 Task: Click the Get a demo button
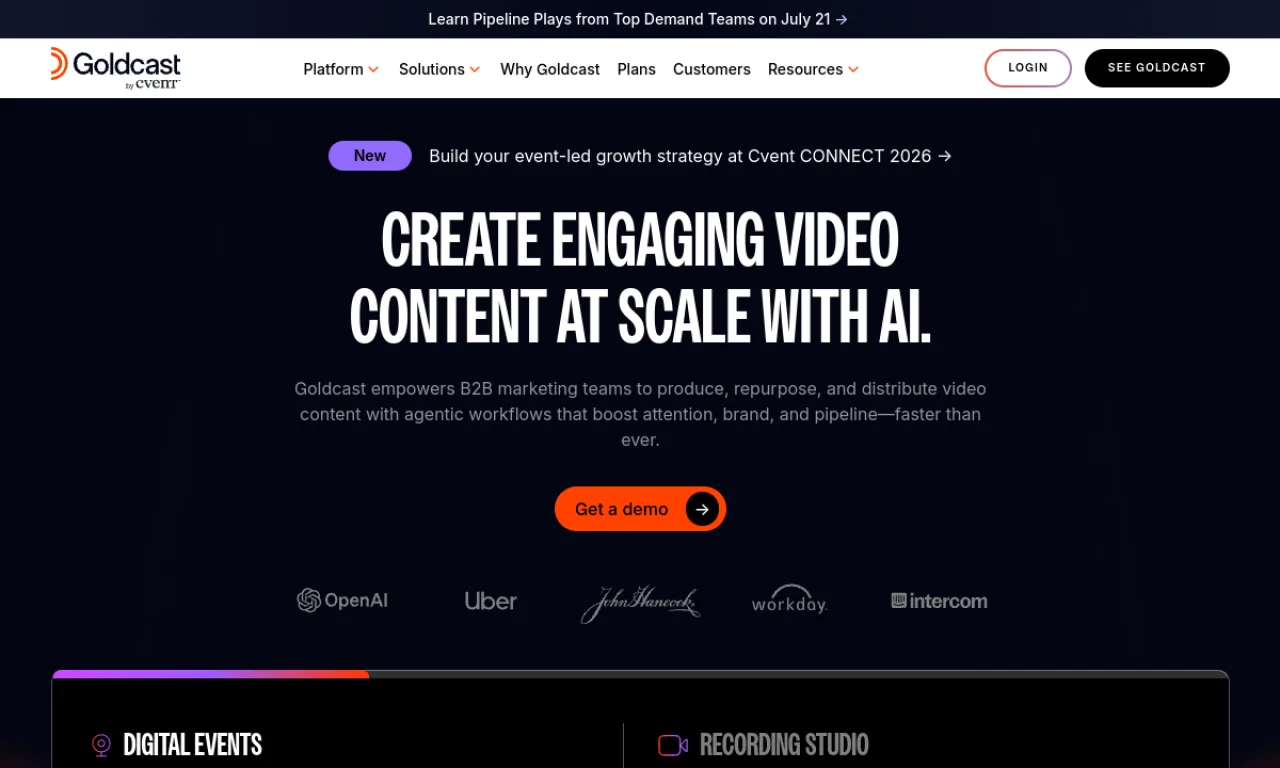pyautogui.click(x=640, y=509)
